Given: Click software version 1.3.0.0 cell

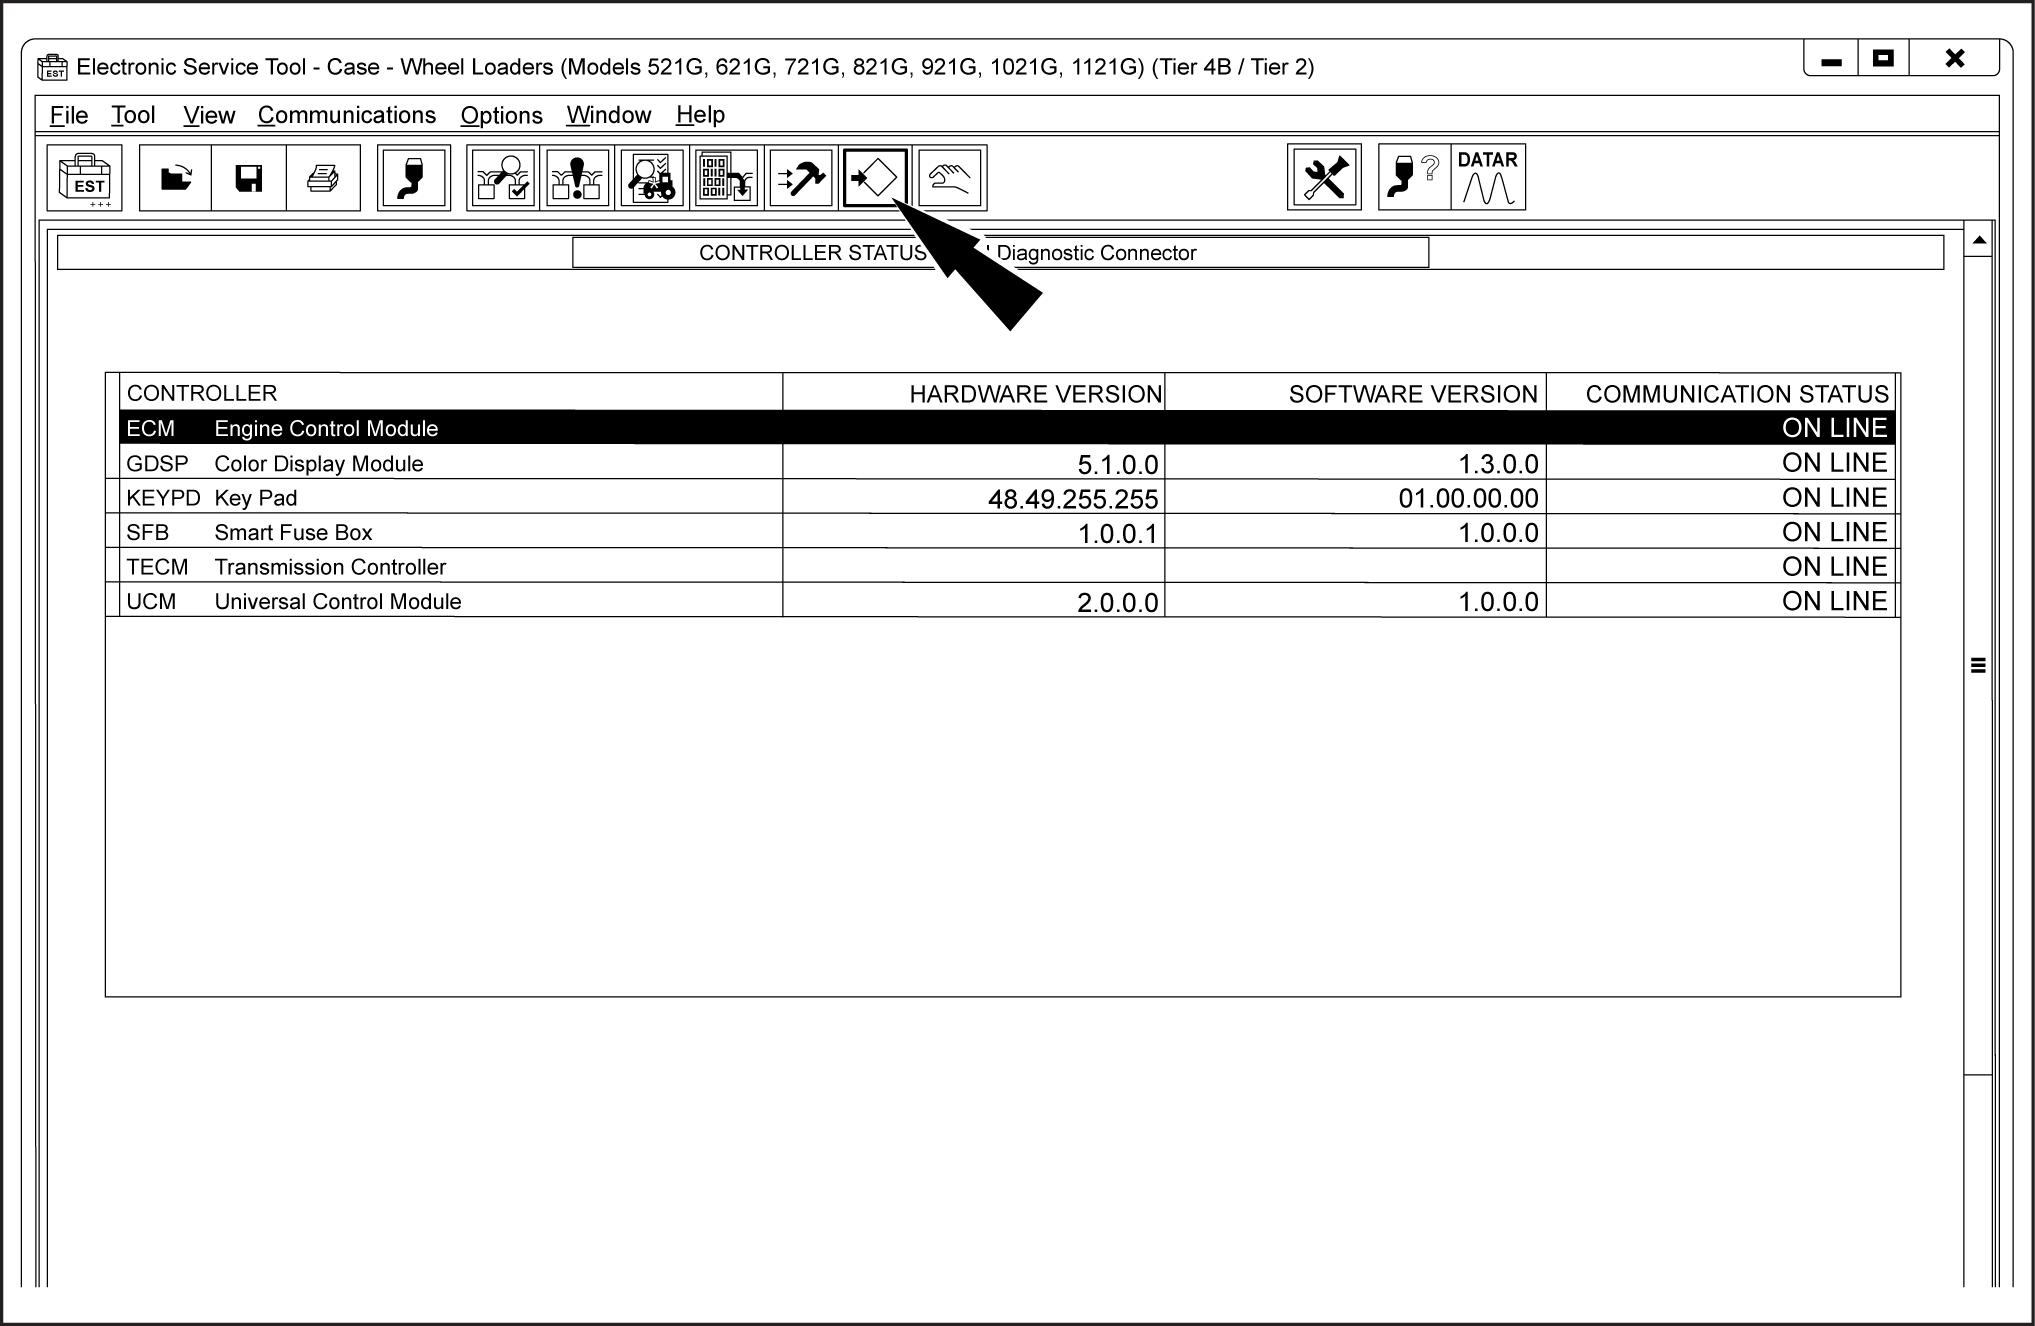Looking at the screenshot, I should 1356,464.
